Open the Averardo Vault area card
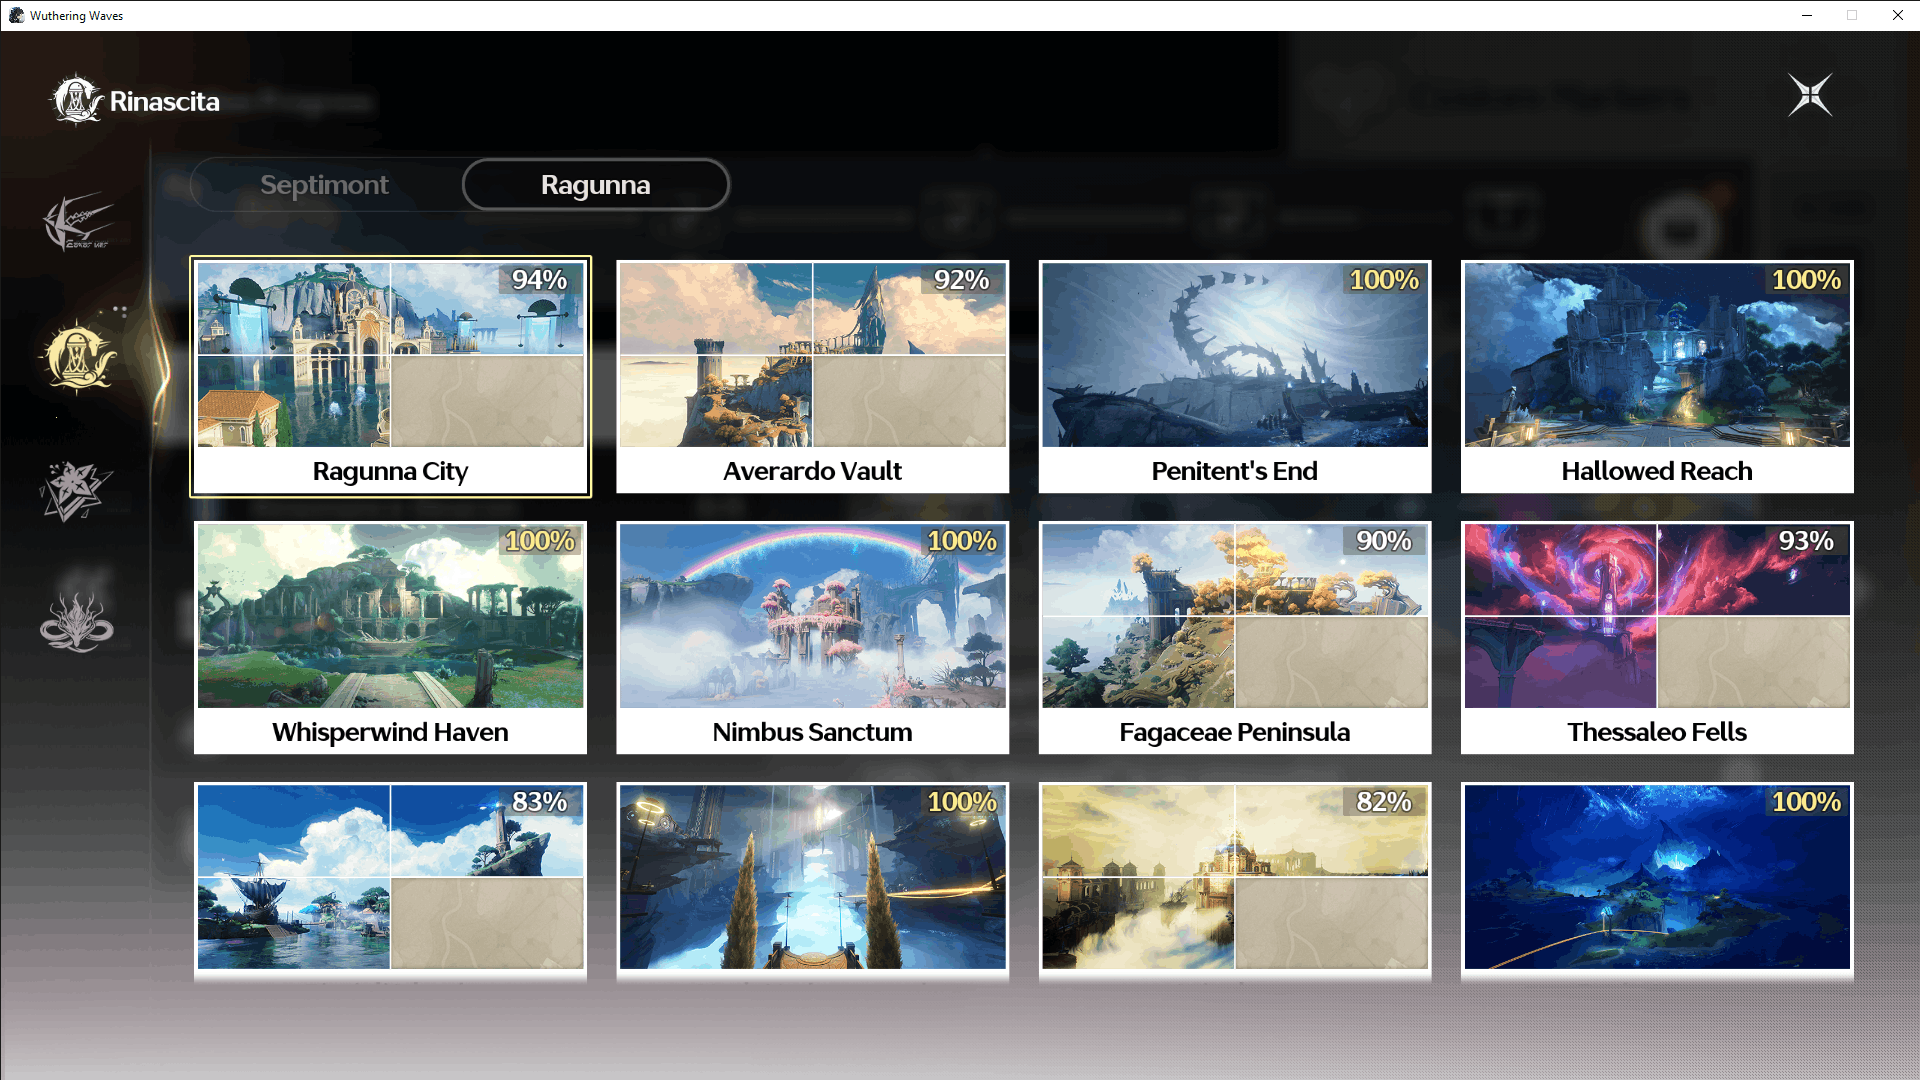The width and height of the screenshot is (1920, 1080). 813,377
